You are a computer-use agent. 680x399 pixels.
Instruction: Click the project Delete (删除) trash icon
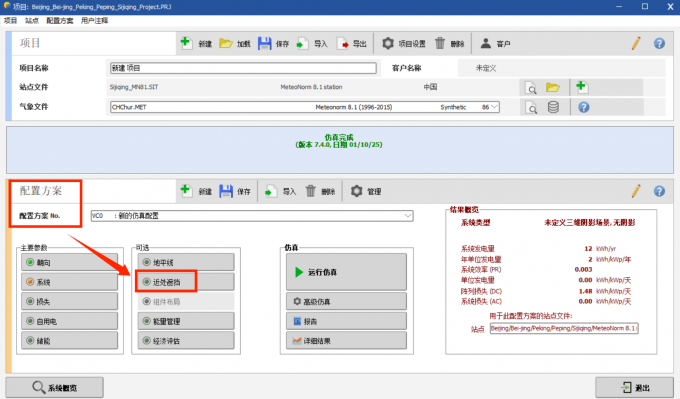point(440,43)
